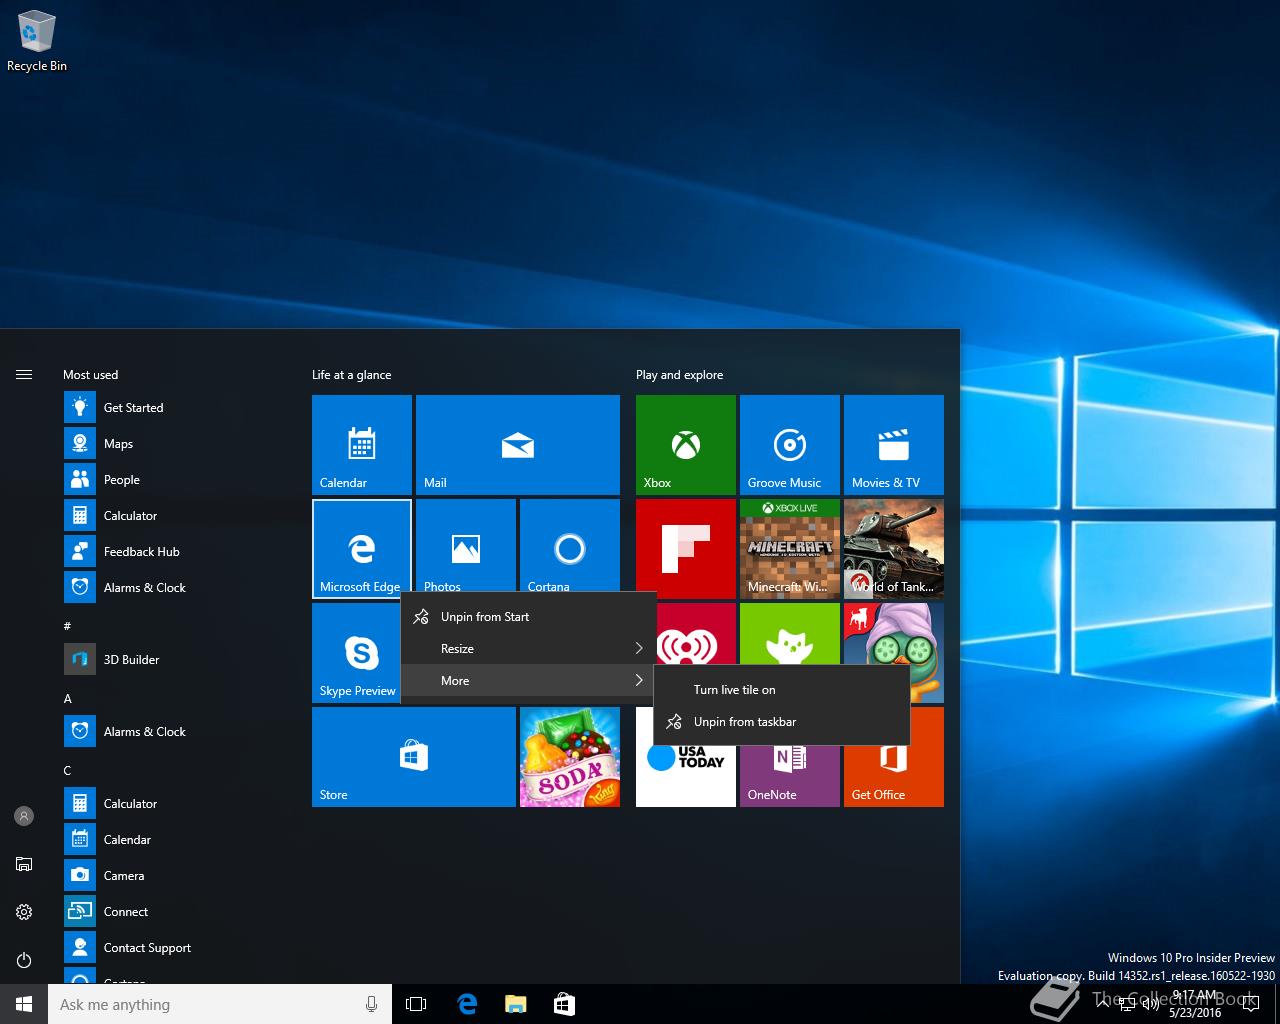Open Contact Support app
The height and width of the screenshot is (1024, 1280).
(x=176, y=948)
